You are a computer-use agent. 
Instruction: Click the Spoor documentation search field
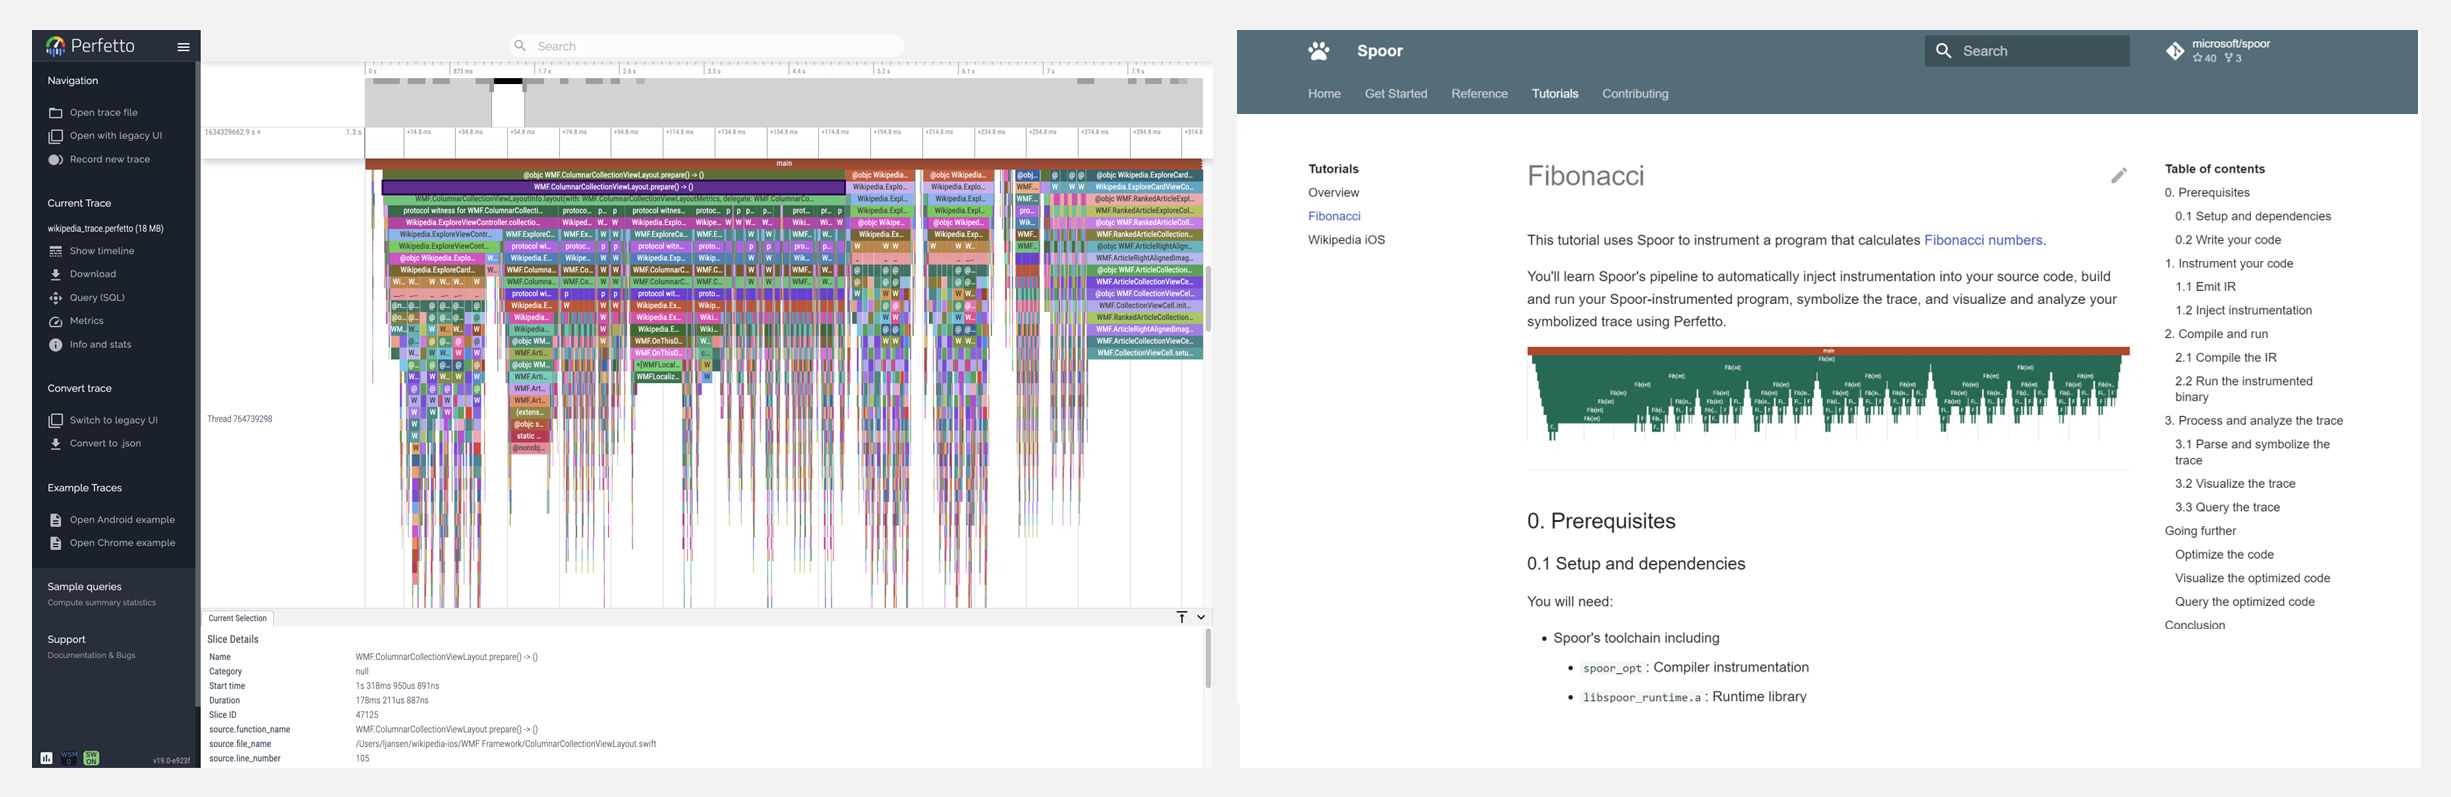tap(2027, 51)
